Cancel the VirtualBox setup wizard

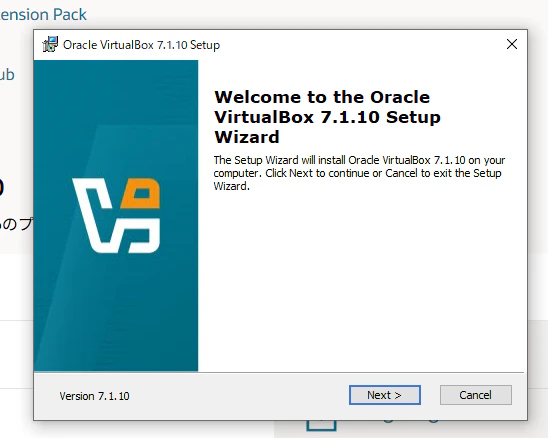[x=476, y=395]
